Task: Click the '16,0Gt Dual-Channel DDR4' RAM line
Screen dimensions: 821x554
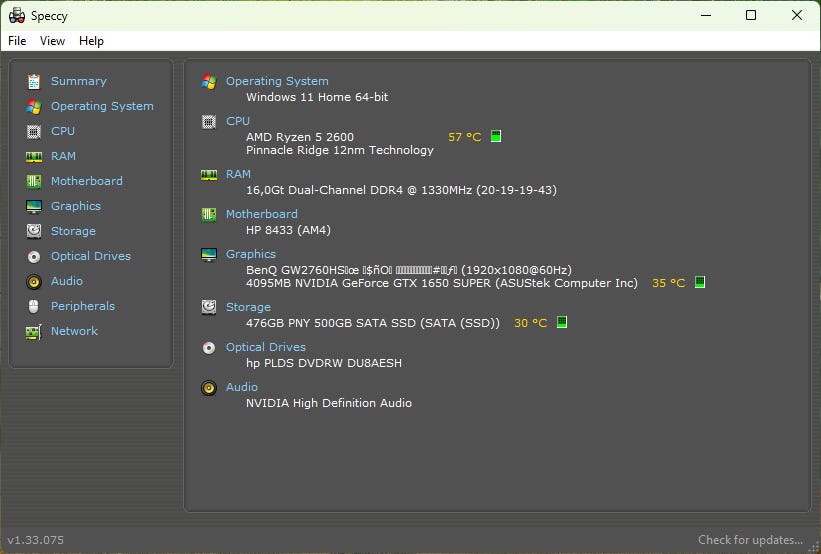Action: click(x=402, y=190)
